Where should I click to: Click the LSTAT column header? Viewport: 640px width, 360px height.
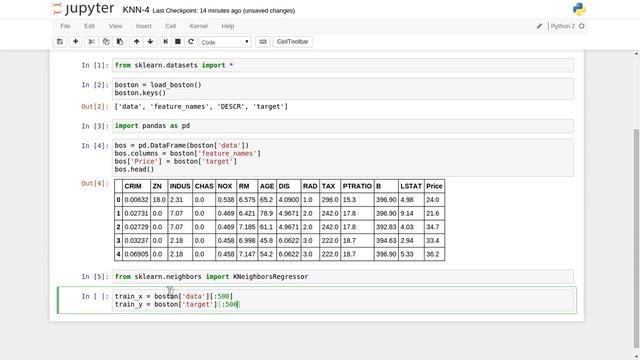click(x=411, y=186)
